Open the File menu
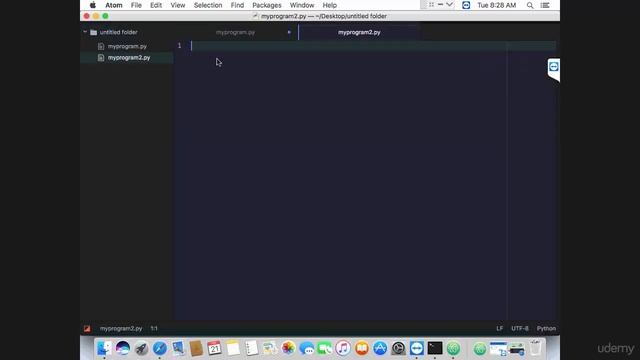 pos(136,5)
